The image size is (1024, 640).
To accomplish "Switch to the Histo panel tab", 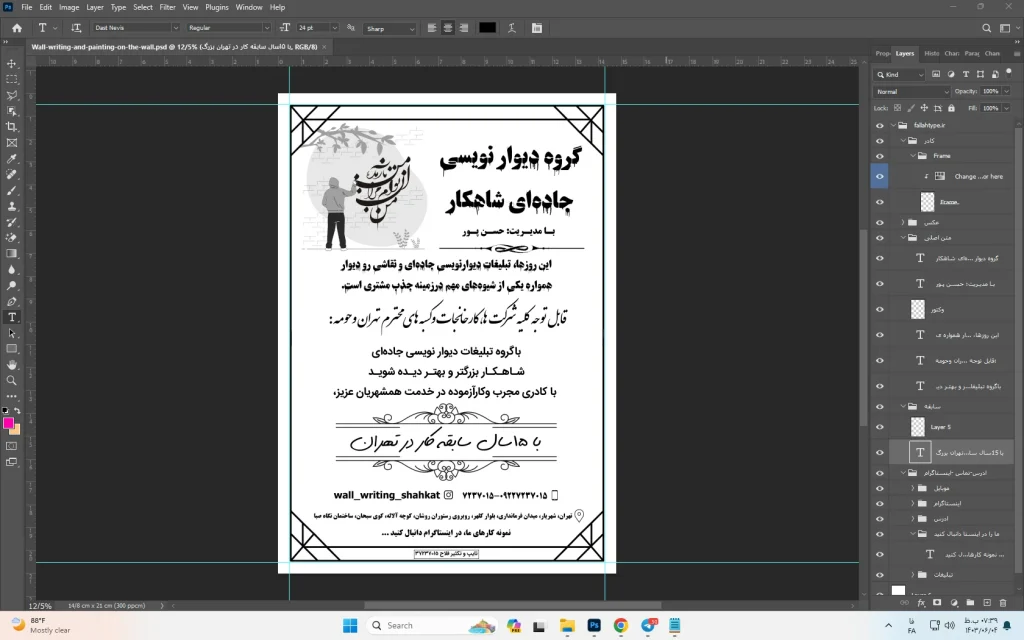I will pos(932,54).
